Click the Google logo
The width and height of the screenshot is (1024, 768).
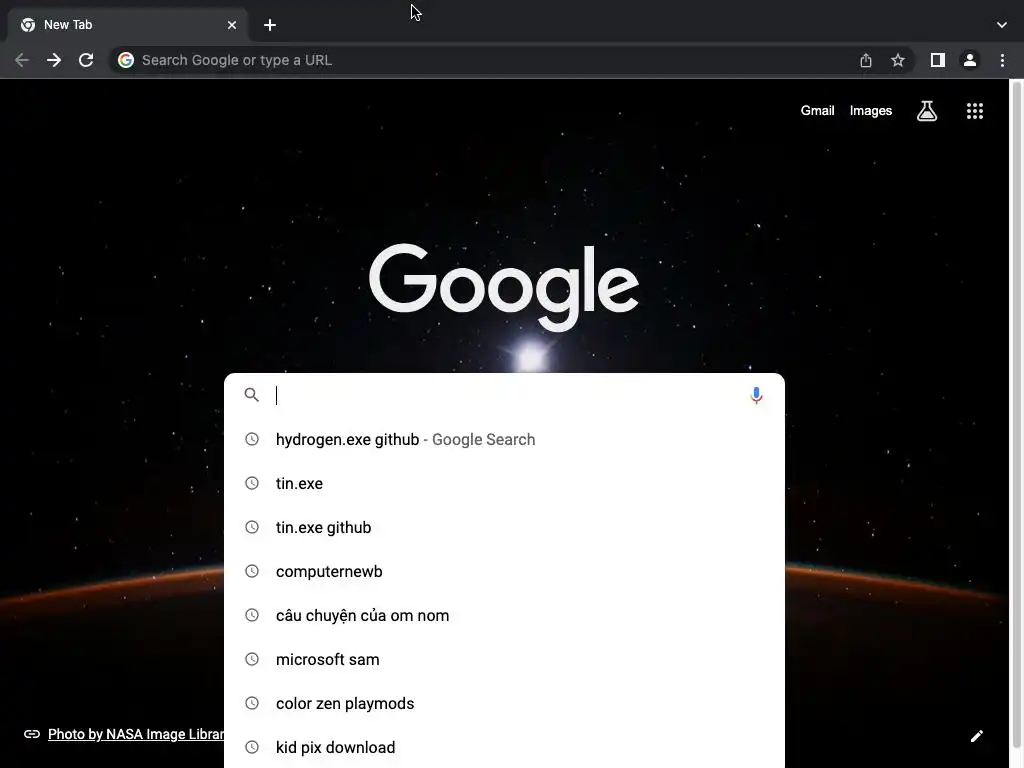coord(504,287)
